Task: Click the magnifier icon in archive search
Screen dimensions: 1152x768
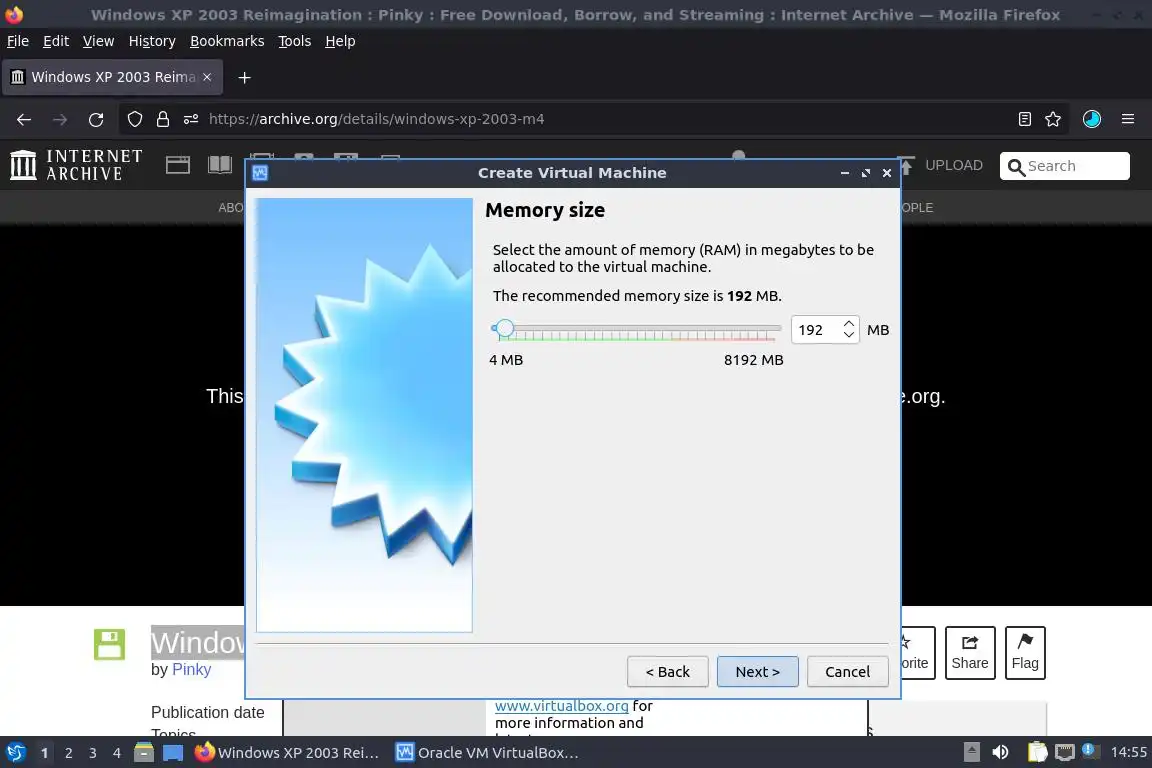Action: click(x=1016, y=167)
